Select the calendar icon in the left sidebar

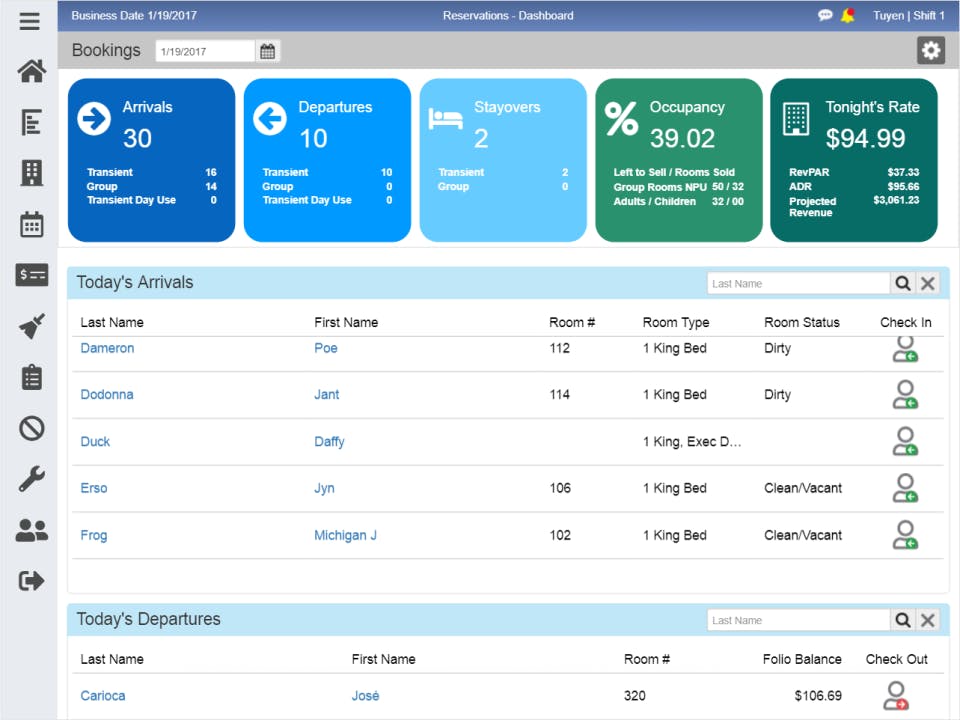pyautogui.click(x=31, y=225)
